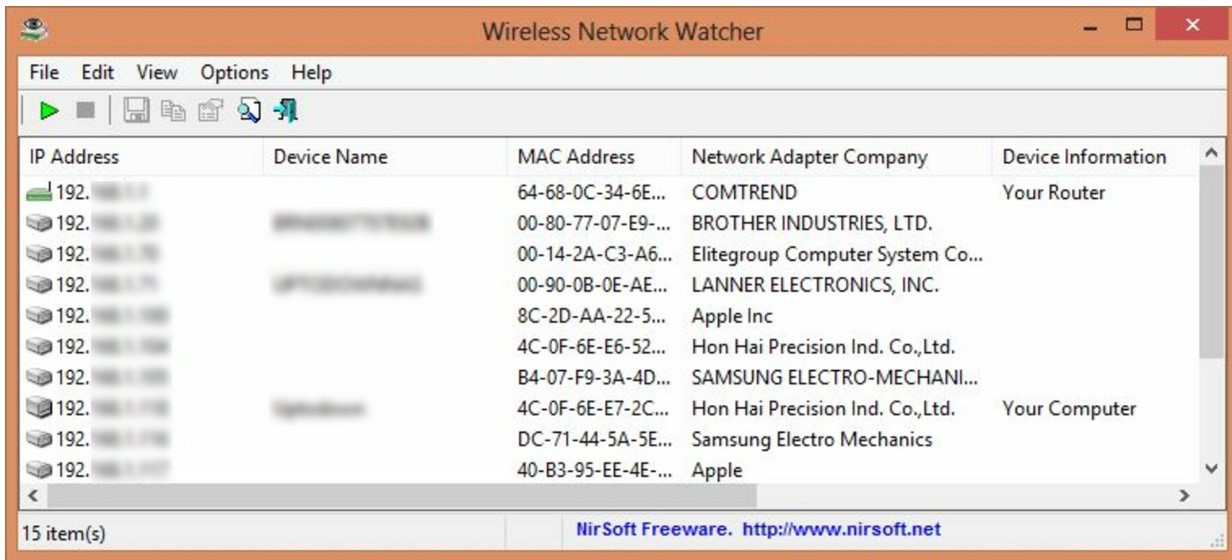Click the Stop Scanning square icon
Screen dimensions: 1232x560
coord(86,111)
